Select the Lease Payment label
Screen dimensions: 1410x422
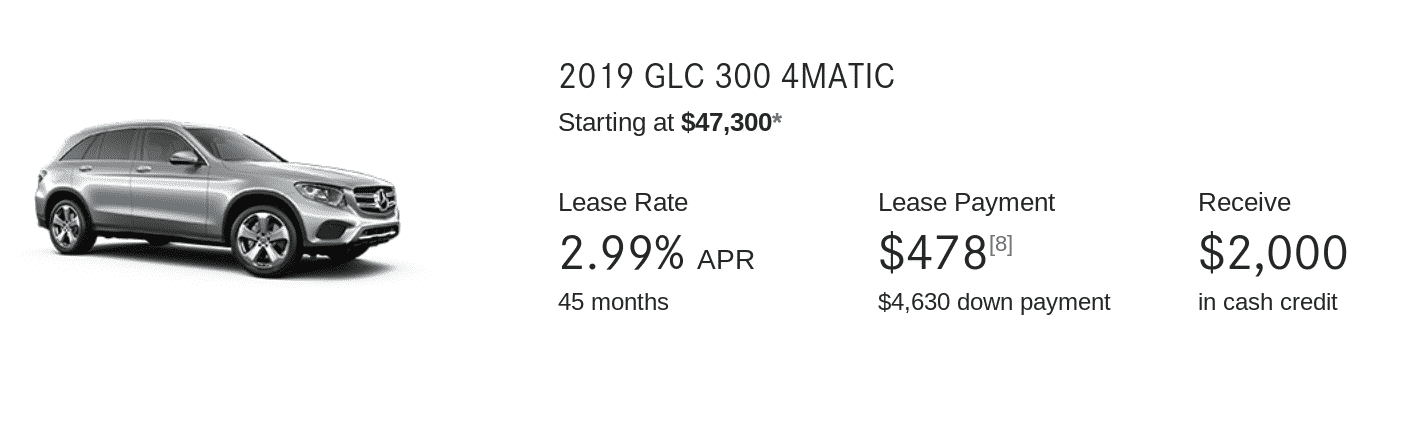[x=966, y=202]
